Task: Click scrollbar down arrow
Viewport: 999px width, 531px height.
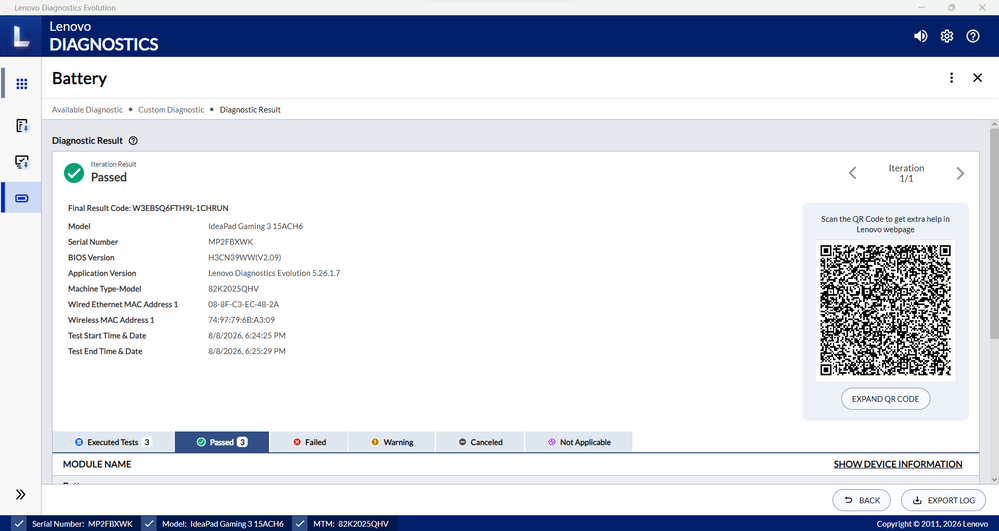Action: 994,479
